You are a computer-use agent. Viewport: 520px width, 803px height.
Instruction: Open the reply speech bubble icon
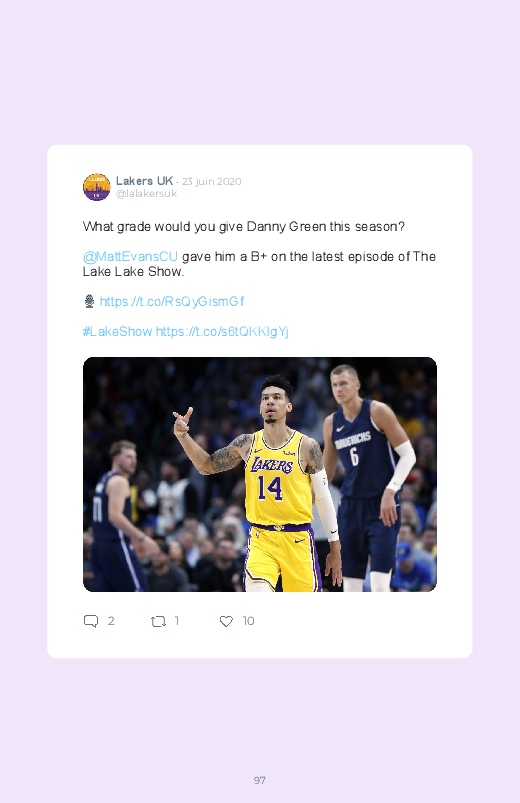91,621
